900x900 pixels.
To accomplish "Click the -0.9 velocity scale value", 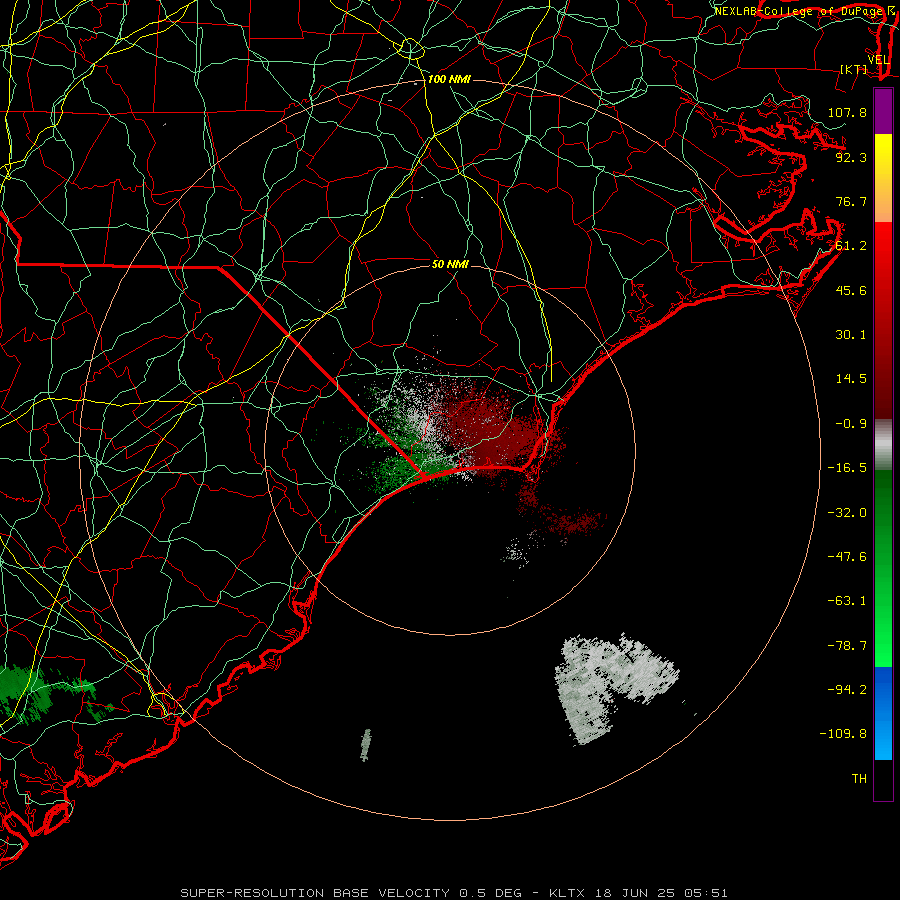I will [851, 424].
